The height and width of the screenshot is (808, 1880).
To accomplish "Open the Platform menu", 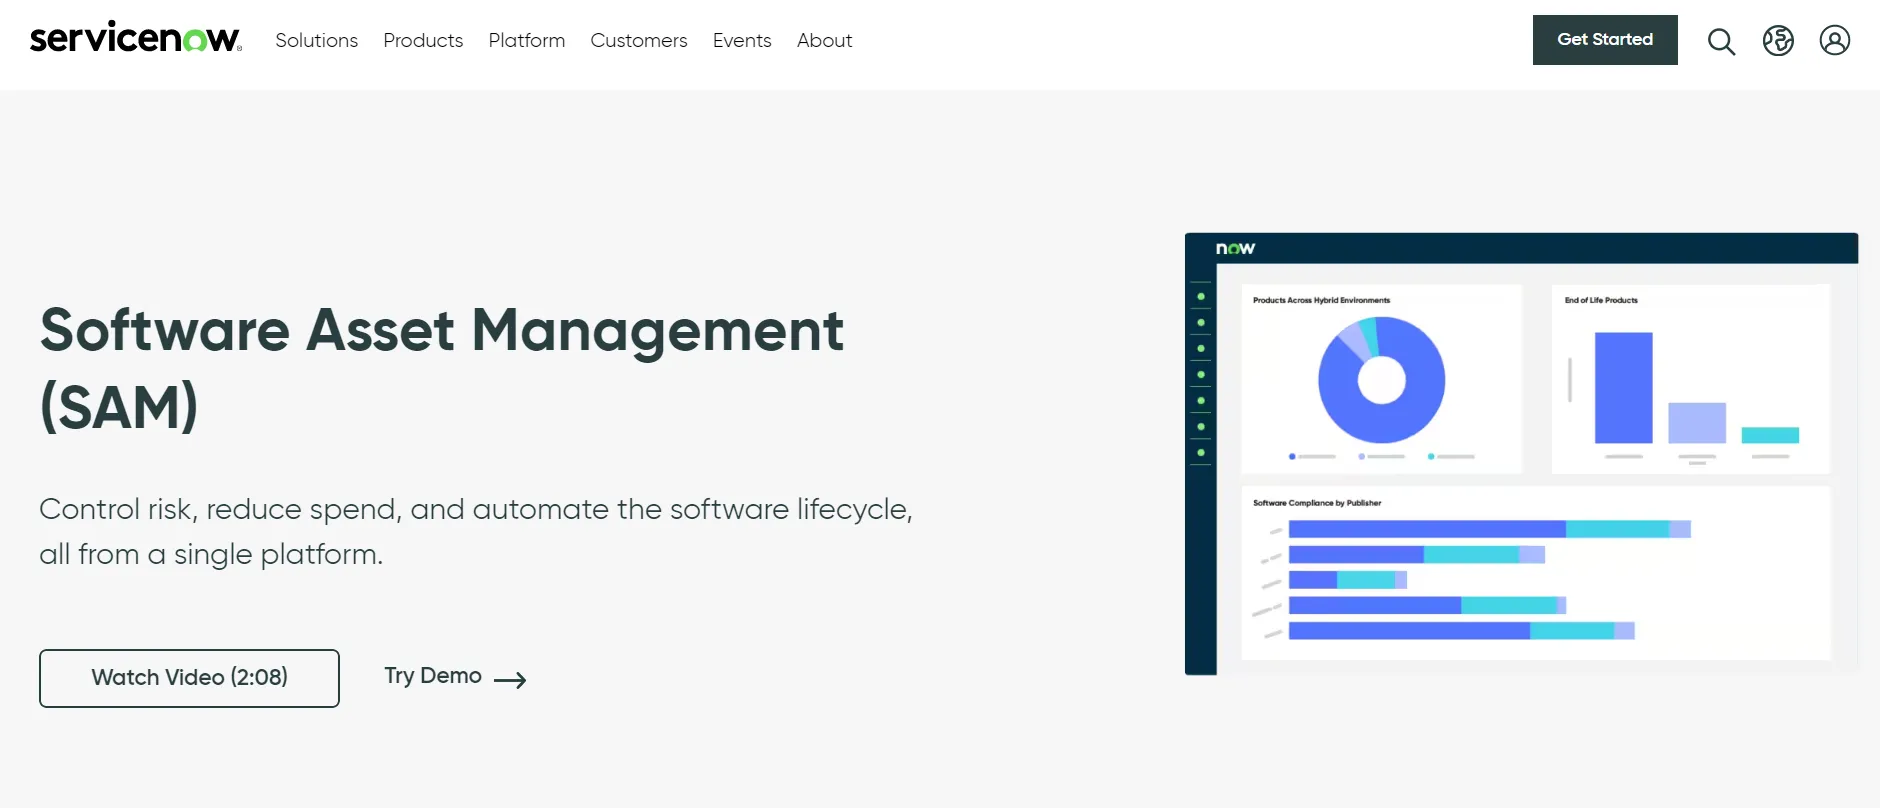I will 527,40.
